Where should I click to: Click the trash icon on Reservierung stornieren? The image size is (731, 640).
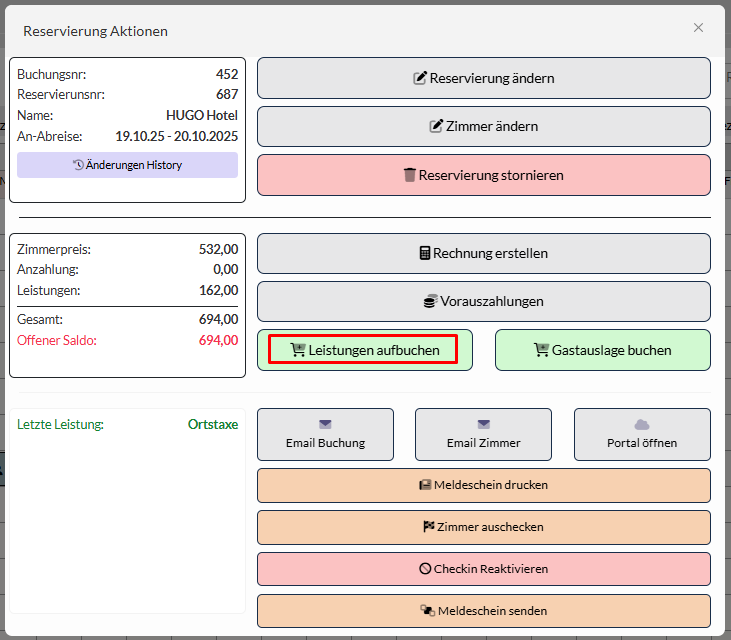click(409, 175)
